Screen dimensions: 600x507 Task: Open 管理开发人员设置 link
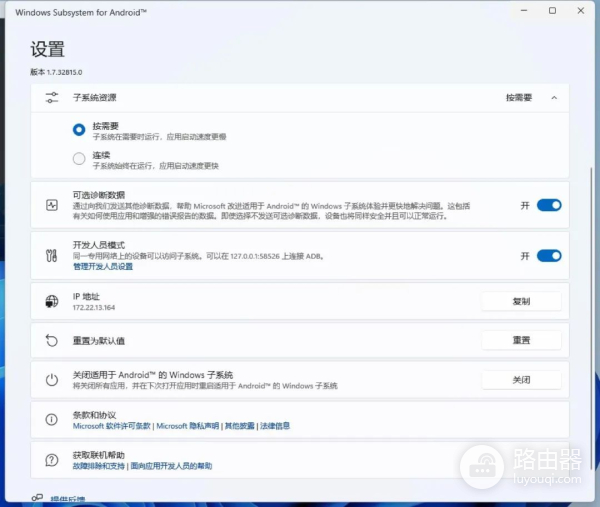[103, 266]
